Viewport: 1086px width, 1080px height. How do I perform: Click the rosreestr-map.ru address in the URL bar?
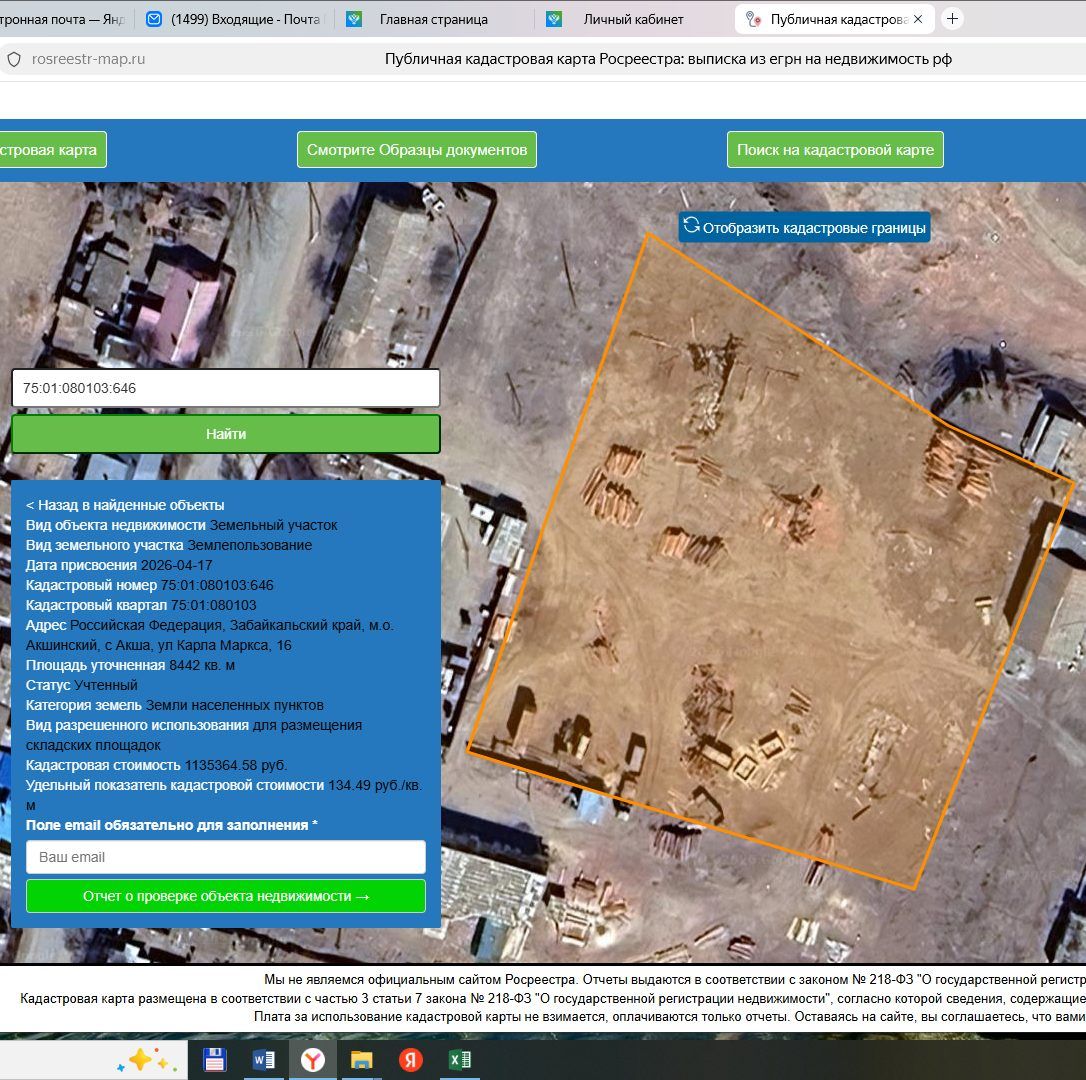(89, 60)
